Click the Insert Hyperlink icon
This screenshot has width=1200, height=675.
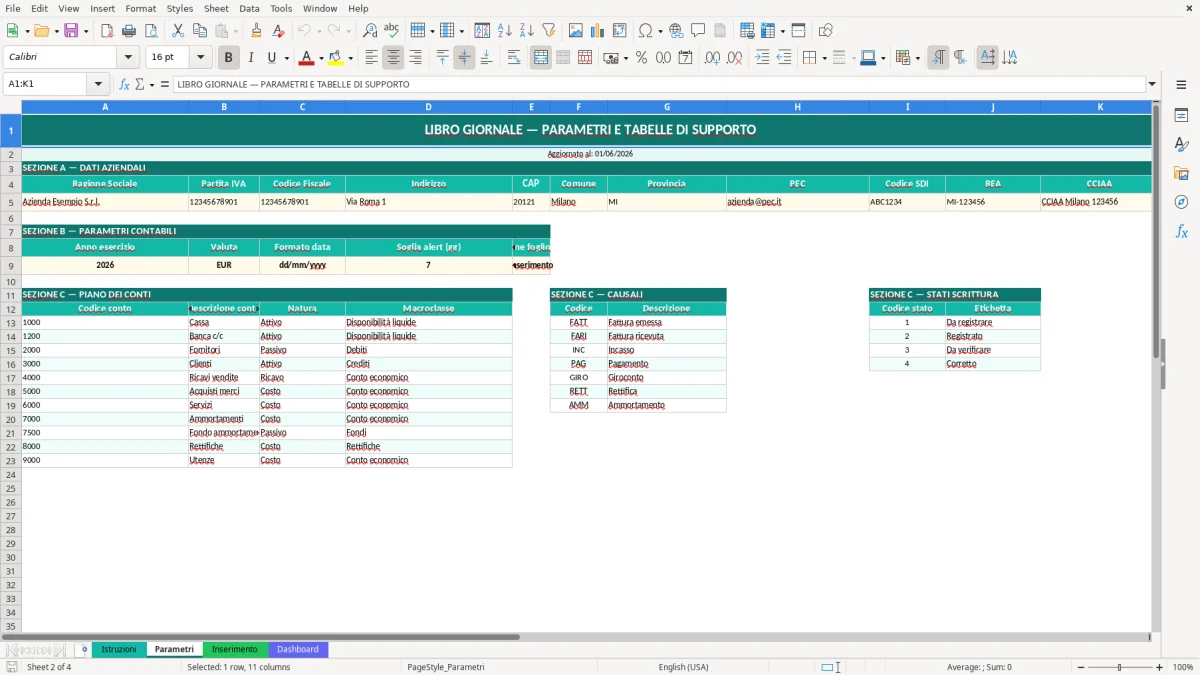tap(676, 31)
